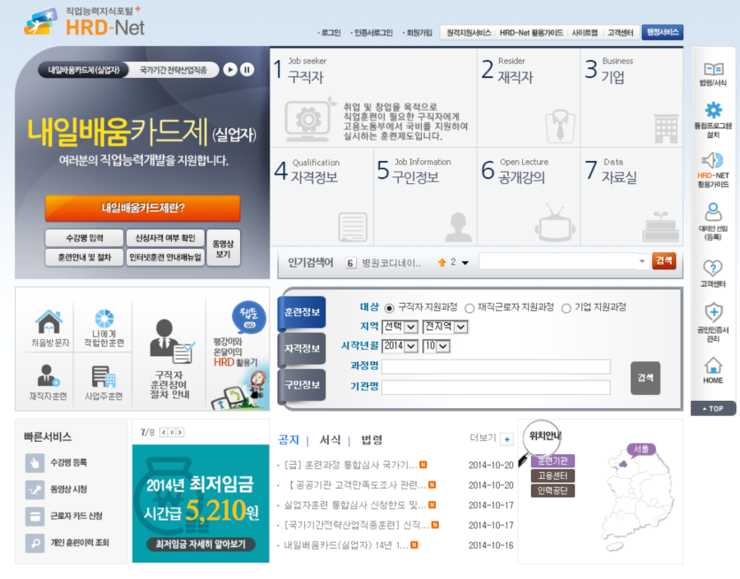This screenshot has height=579, width=740.
Task: Open HRD-NET 활용가이드 speaker icon
Action: tap(713, 160)
